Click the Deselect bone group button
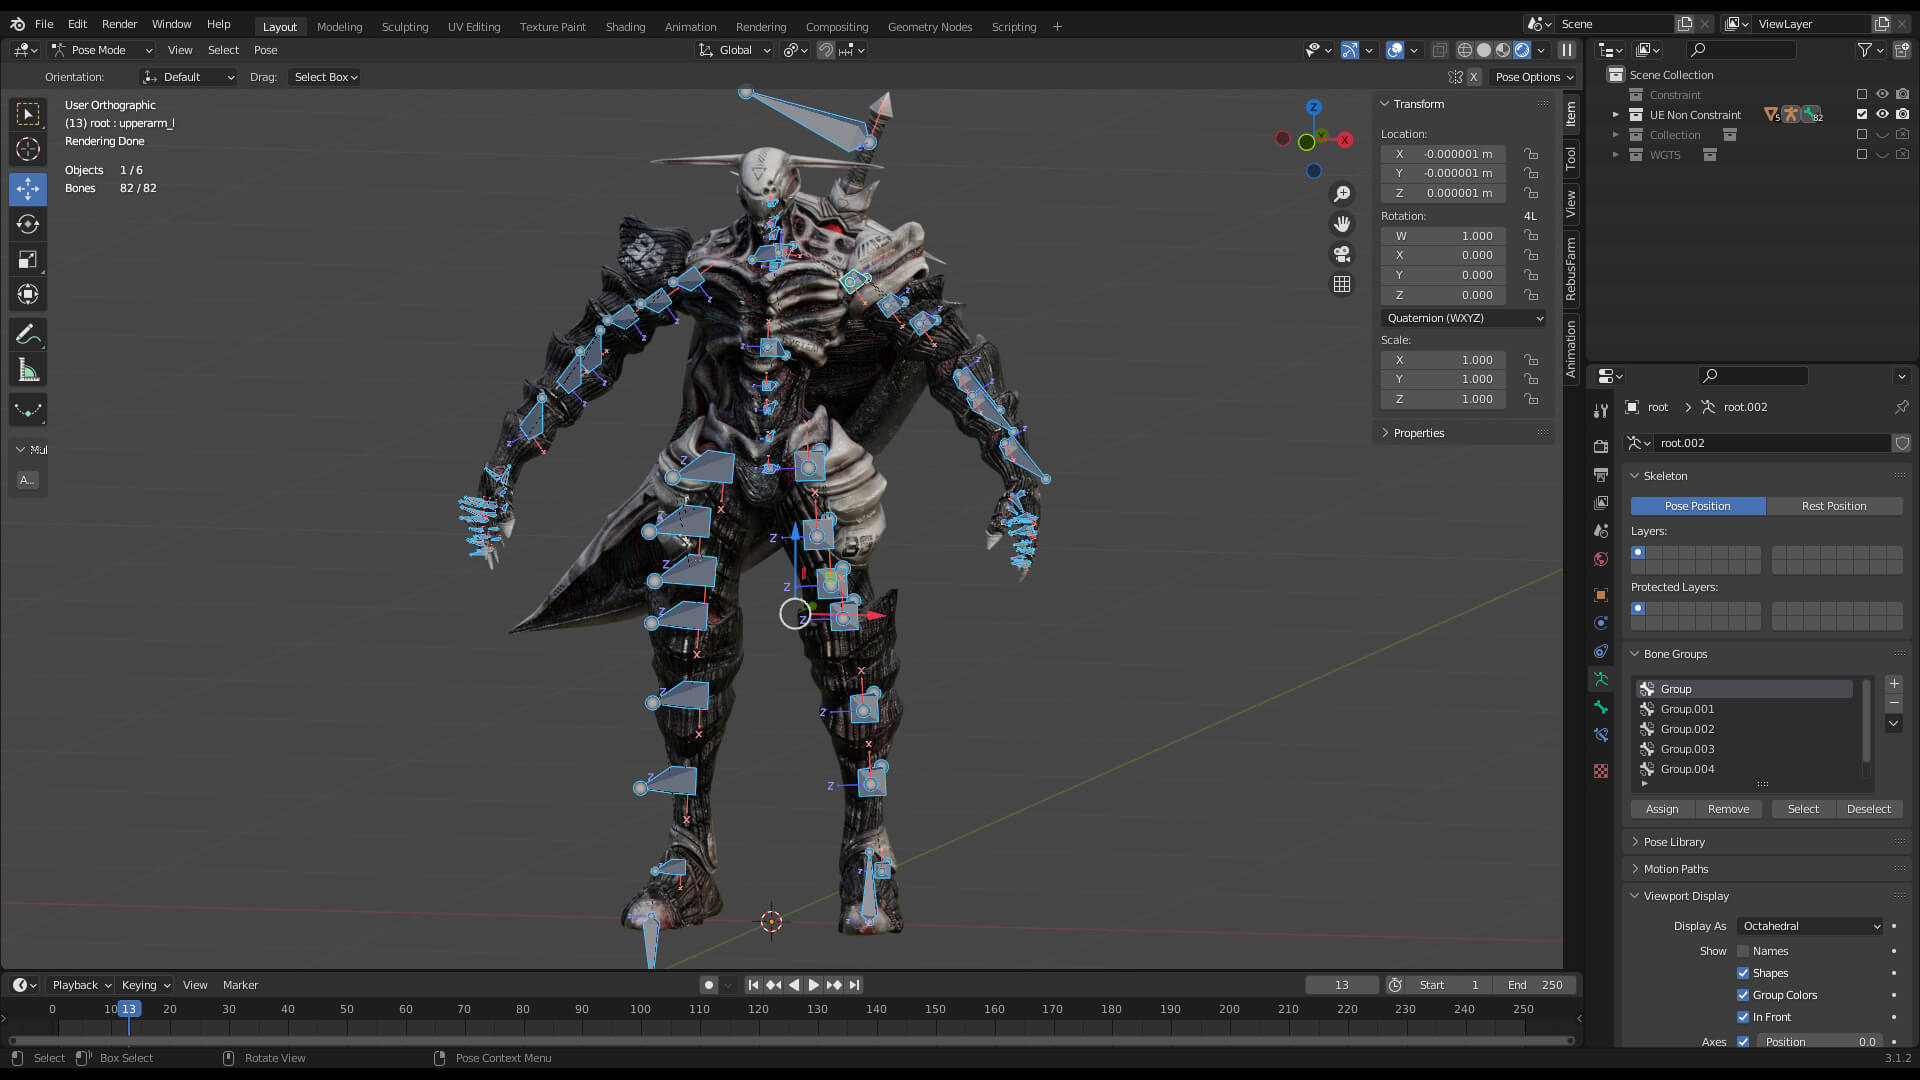Image resolution: width=1920 pixels, height=1080 pixels. click(x=1868, y=809)
